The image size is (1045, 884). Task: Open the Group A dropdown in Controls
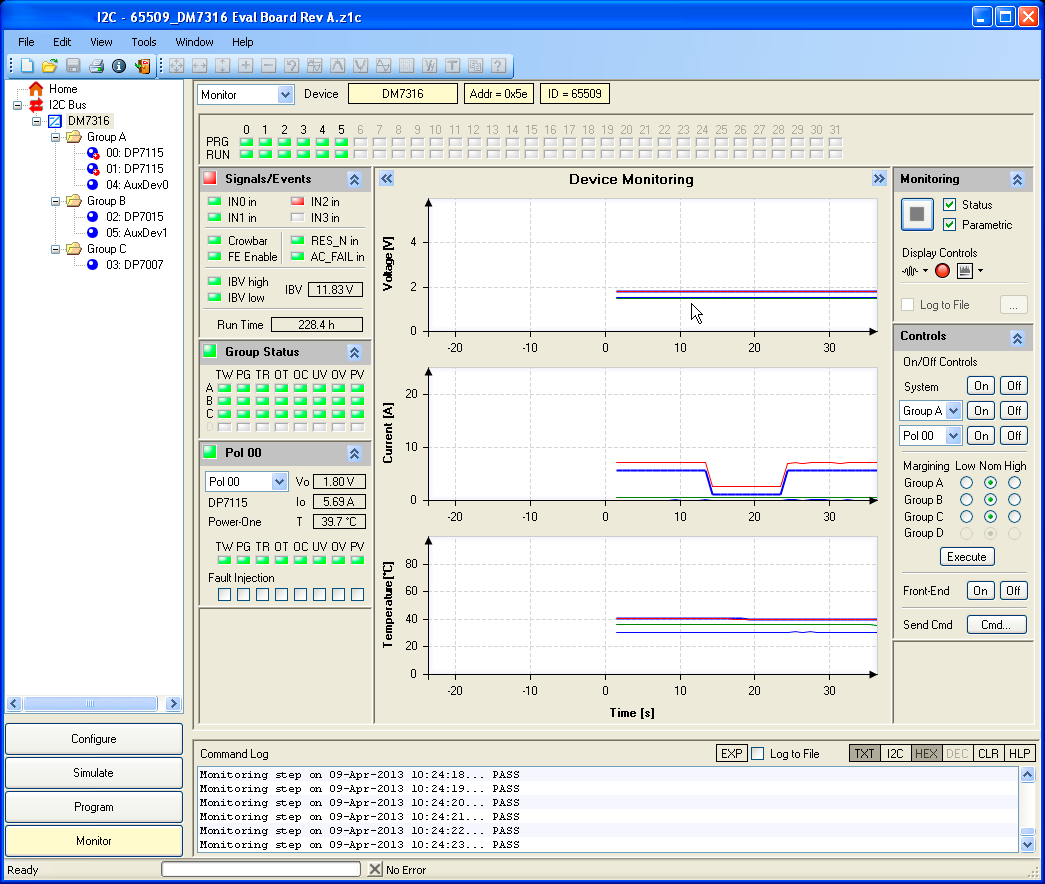coord(953,411)
